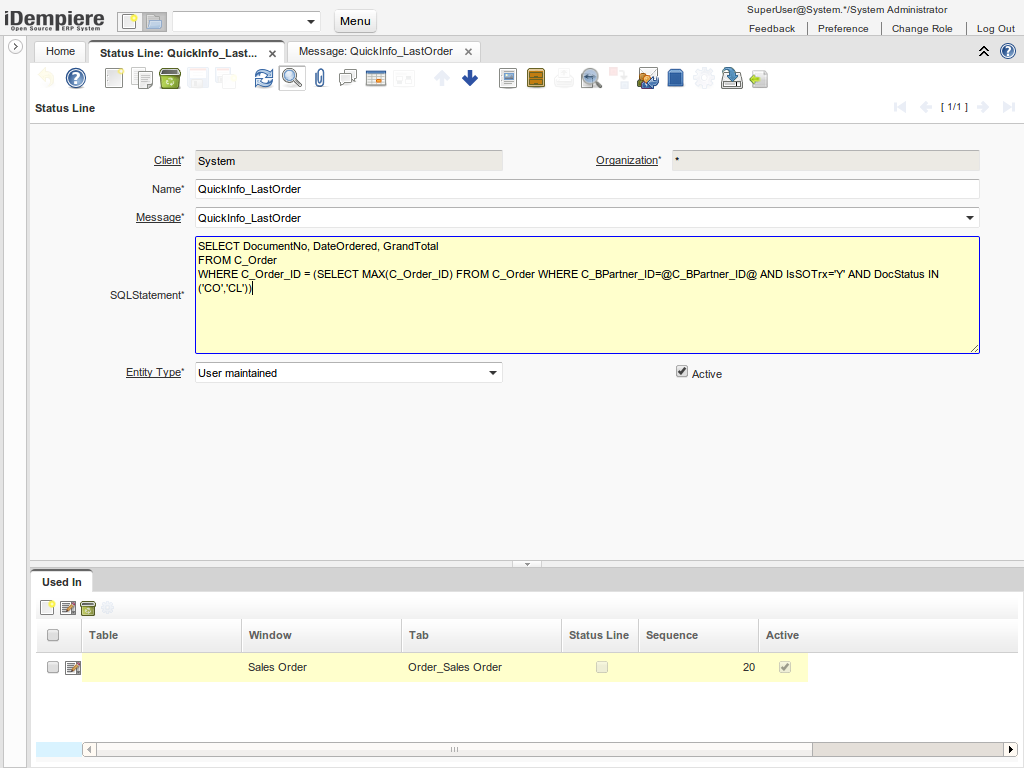This screenshot has width=1024, height=768.
Task: Expand the Entity Type dropdown
Action: point(492,373)
